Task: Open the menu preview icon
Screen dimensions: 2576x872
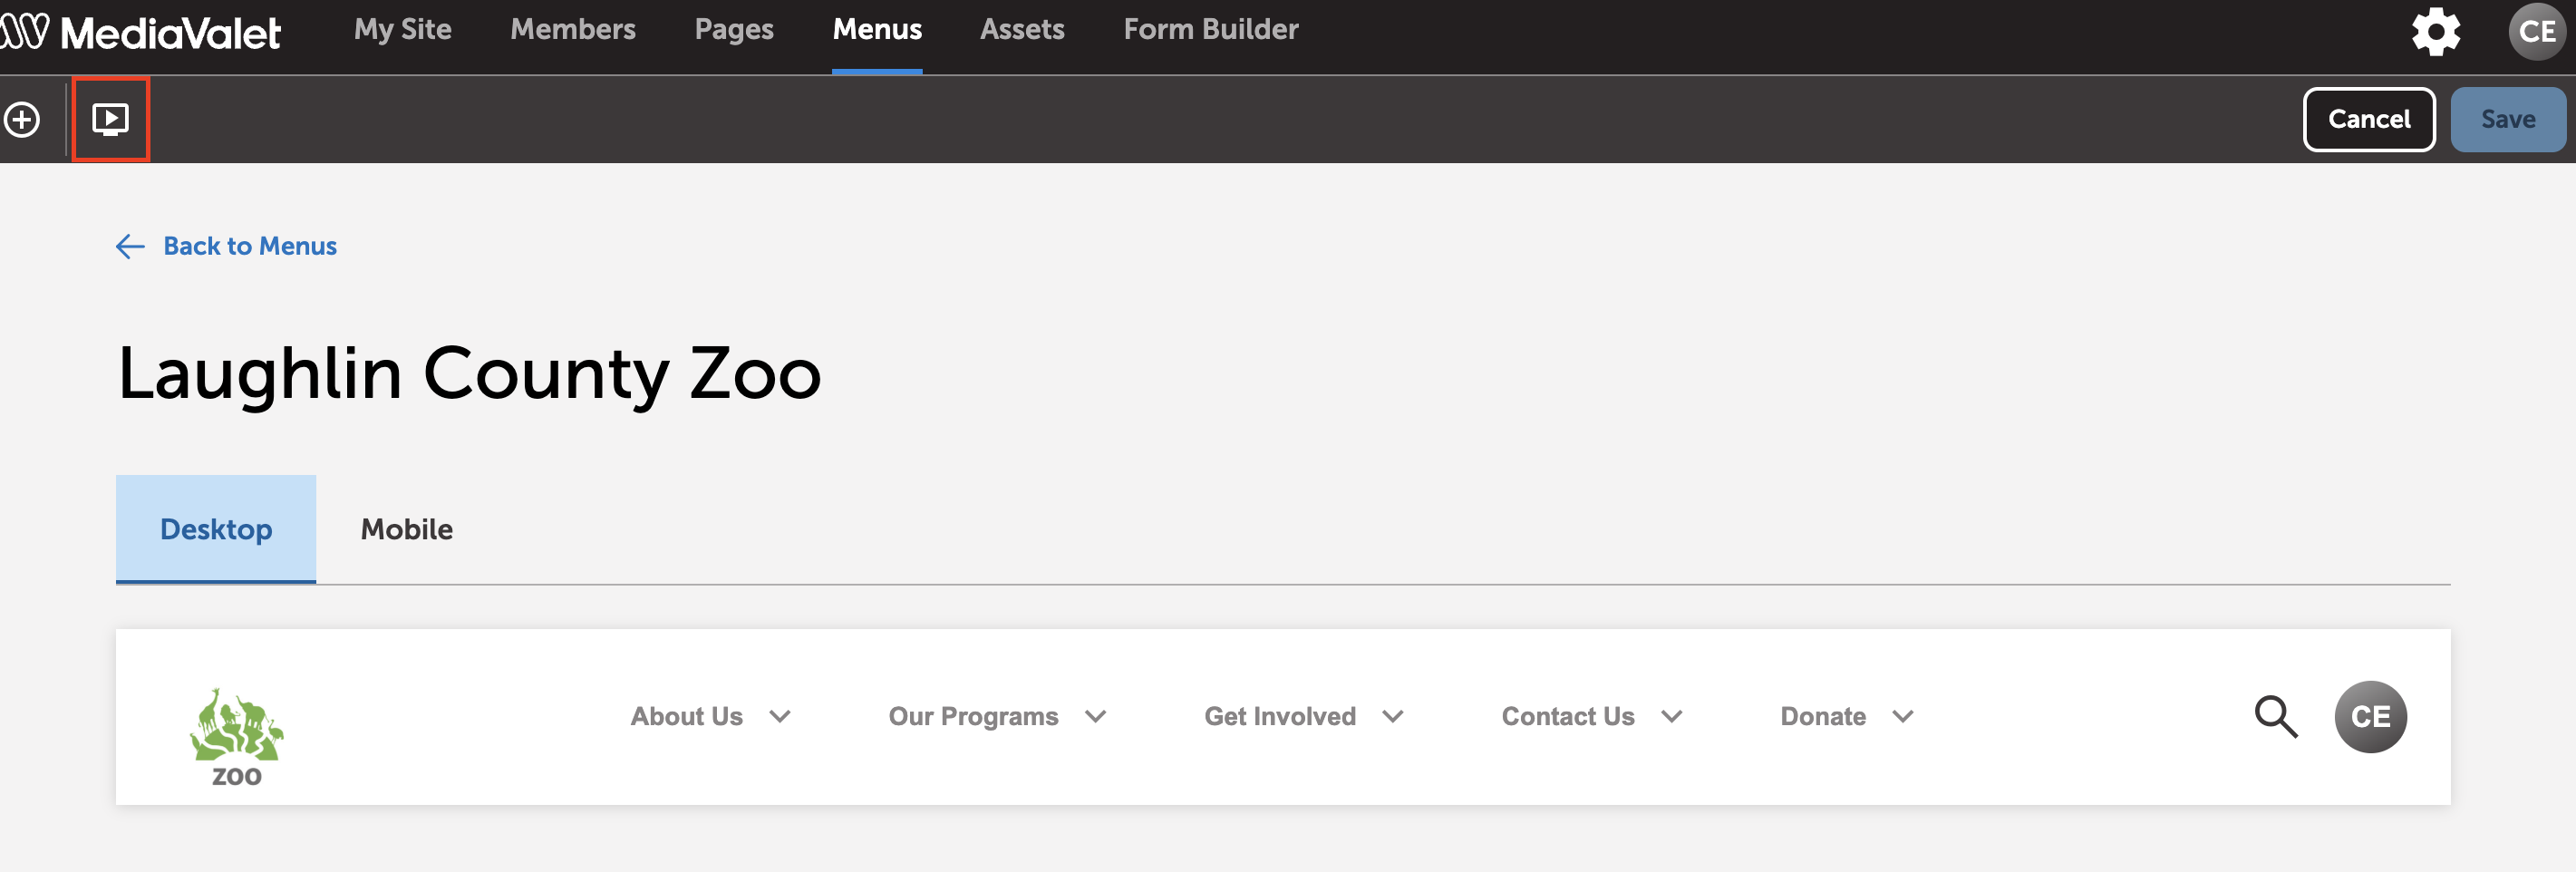Action: (110, 119)
